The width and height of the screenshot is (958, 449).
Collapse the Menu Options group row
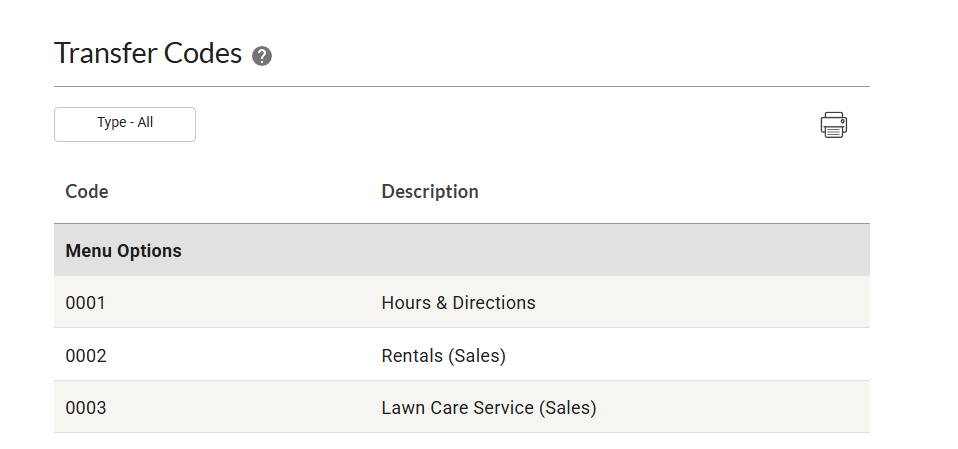click(x=123, y=251)
